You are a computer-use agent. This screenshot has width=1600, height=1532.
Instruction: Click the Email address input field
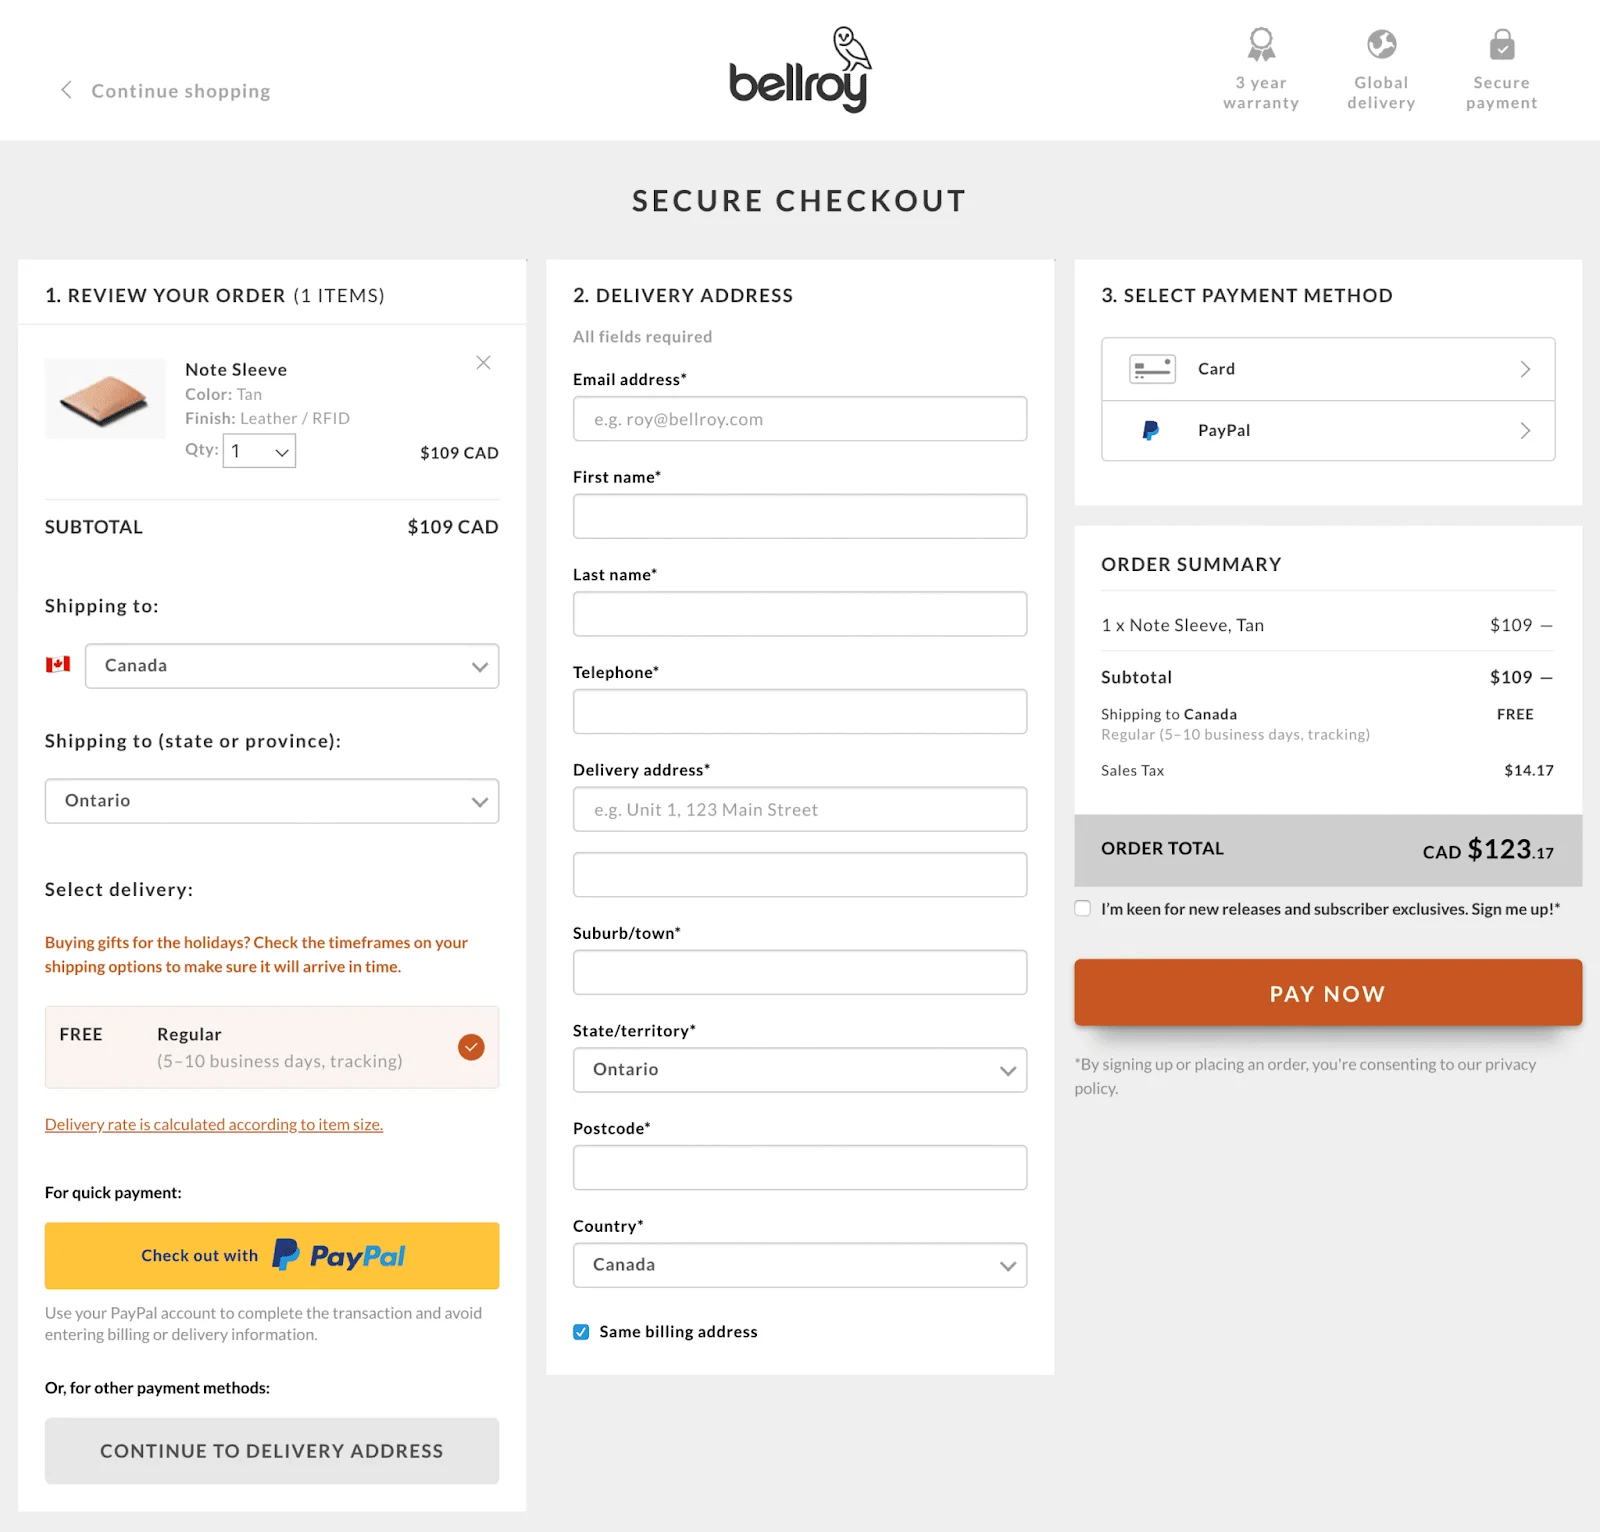click(x=799, y=419)
